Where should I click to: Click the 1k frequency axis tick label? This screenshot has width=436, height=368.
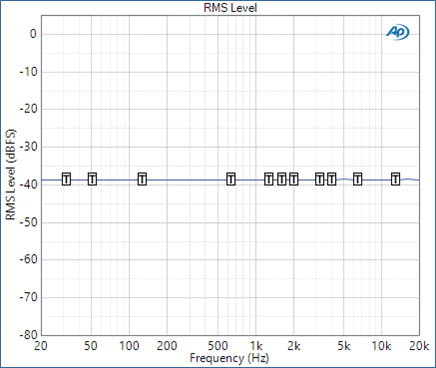coord(256,346)
